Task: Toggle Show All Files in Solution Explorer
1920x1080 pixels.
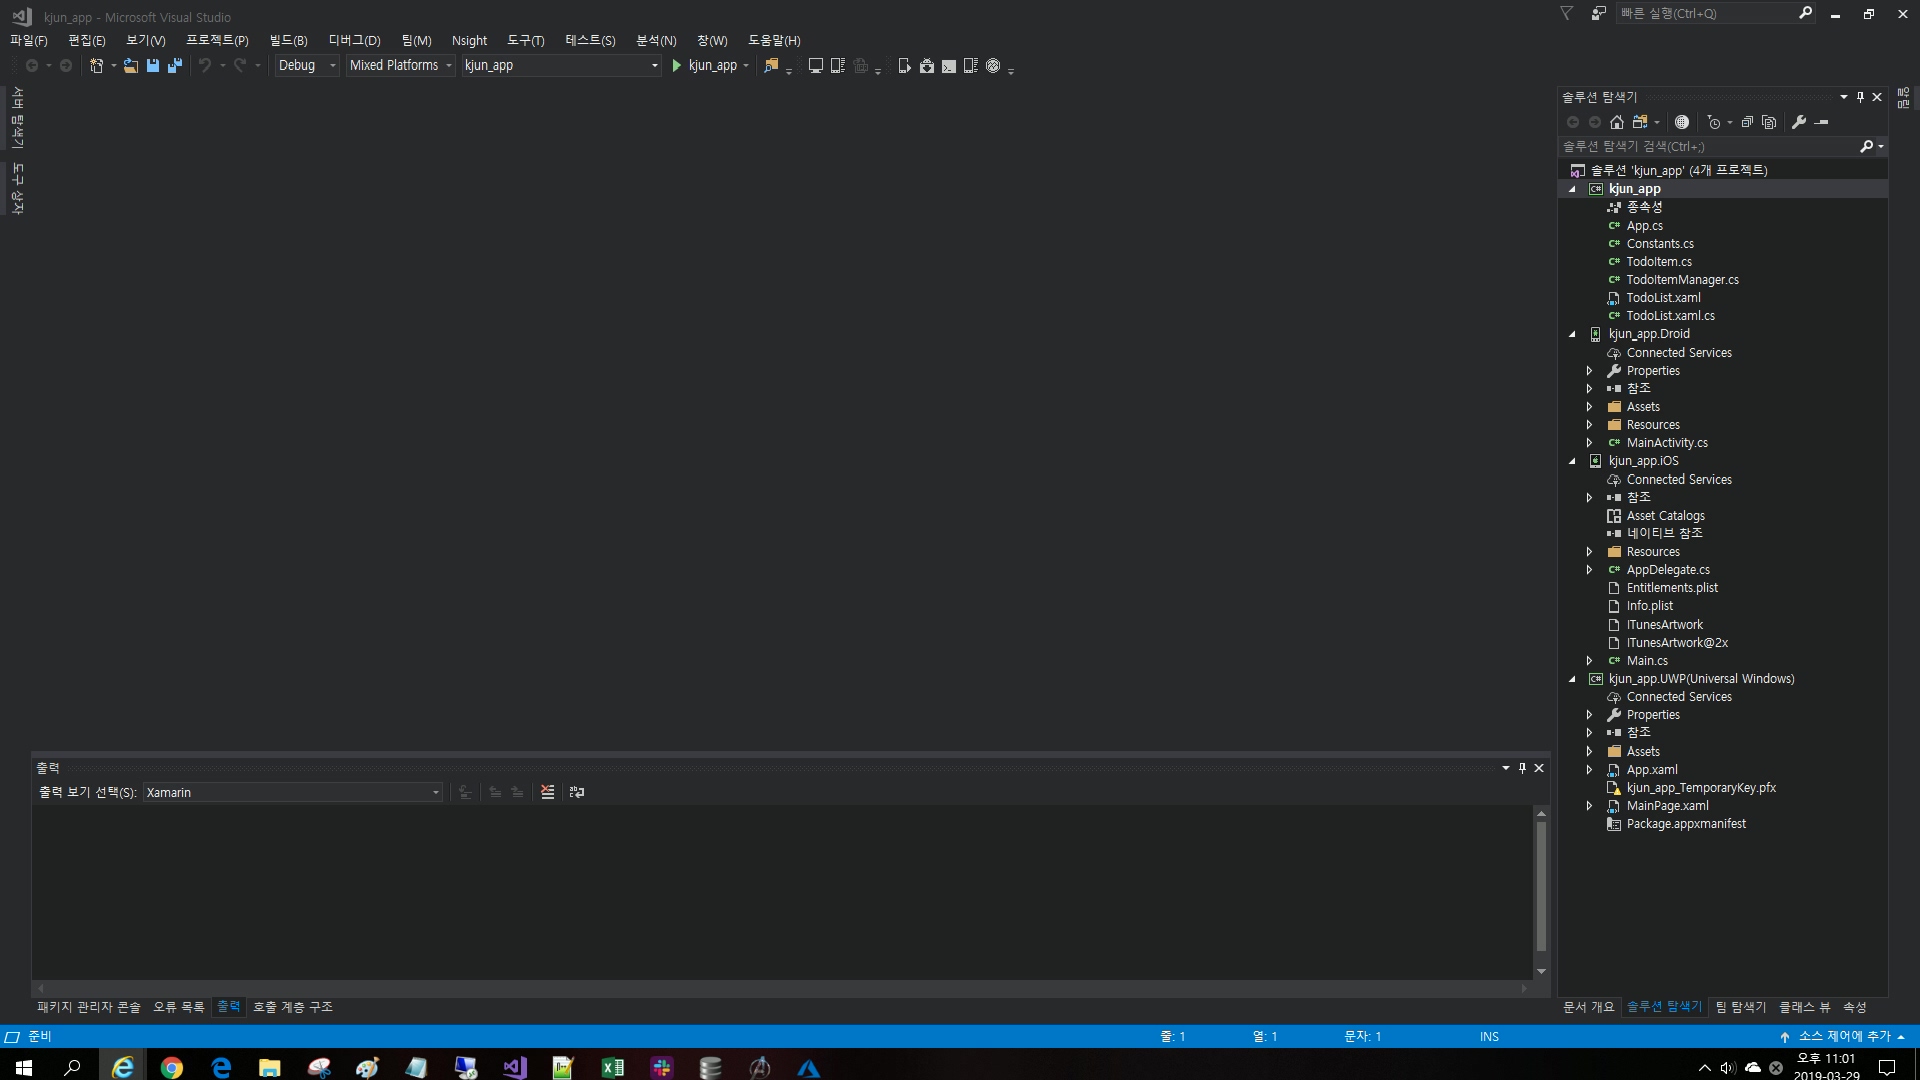Action: [1769, 122]
